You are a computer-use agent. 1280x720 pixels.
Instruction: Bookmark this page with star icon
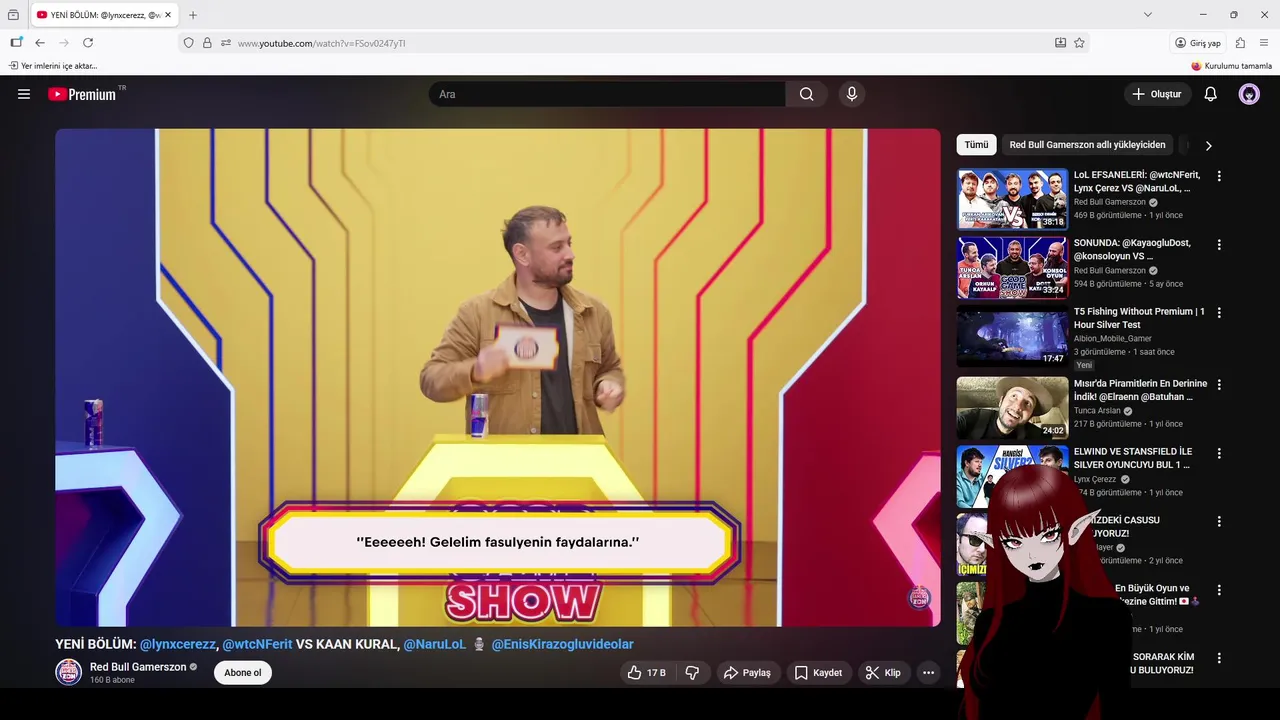point(1079,43)
